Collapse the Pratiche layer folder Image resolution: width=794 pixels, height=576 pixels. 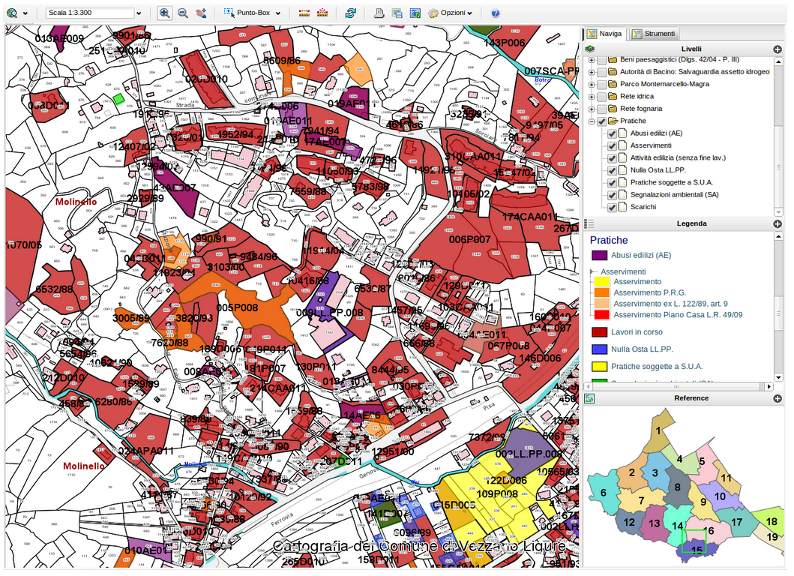591,121
